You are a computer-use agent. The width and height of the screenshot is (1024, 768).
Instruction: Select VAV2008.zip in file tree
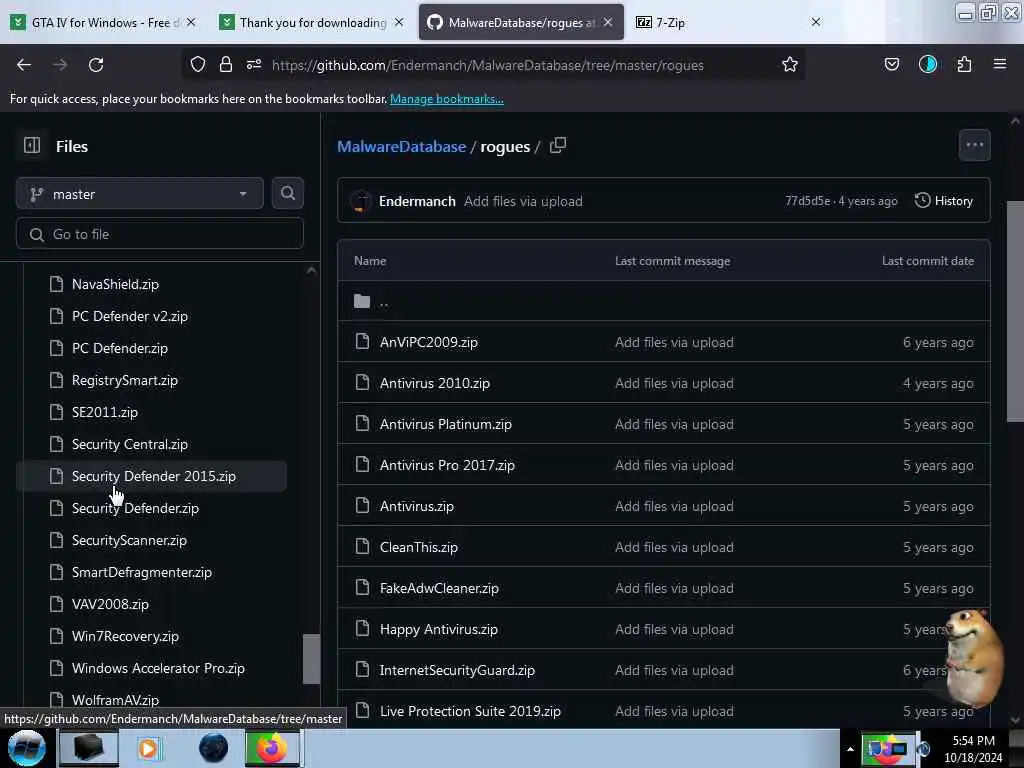[x=110, y=604]
